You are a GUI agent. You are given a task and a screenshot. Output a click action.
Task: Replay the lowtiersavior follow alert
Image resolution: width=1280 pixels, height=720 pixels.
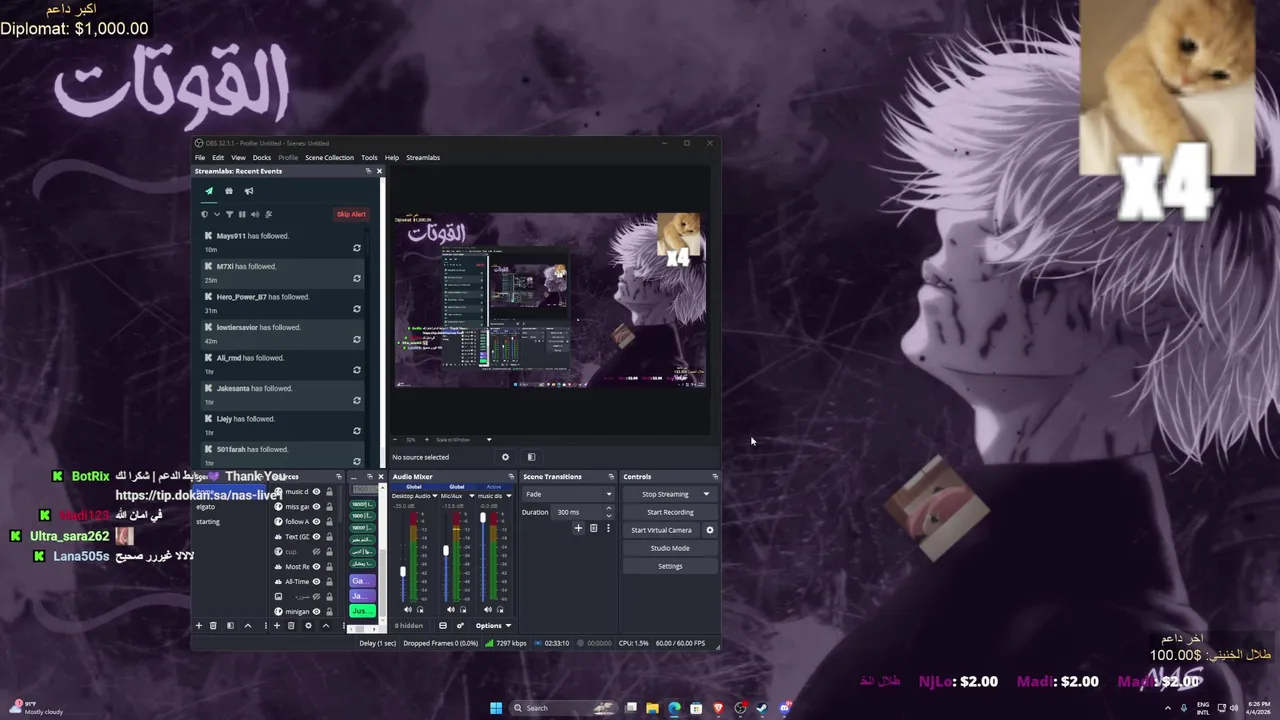(x=357, y=340)
